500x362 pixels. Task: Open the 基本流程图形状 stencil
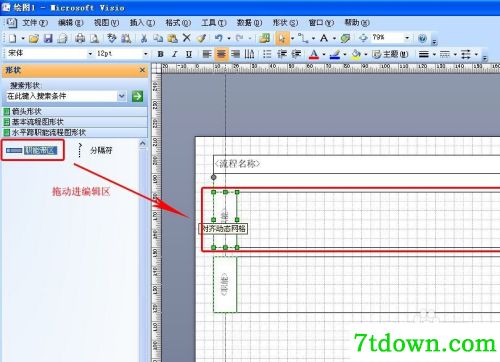pos(75,122)
